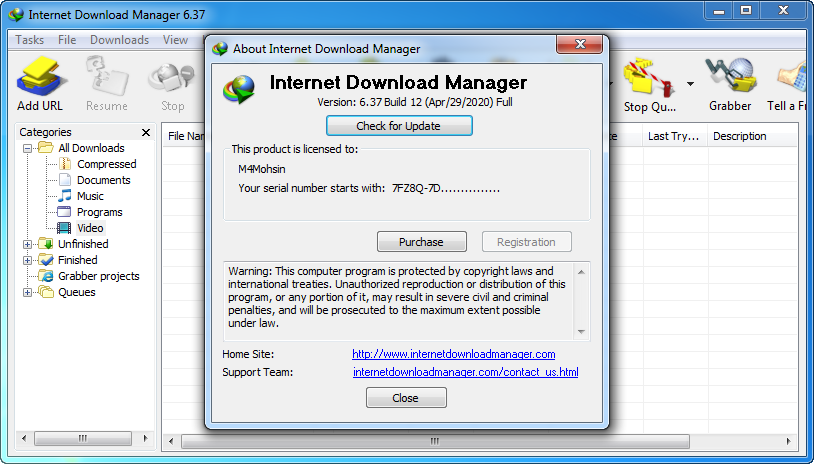Click the Check for Update button

click(399, 126)
